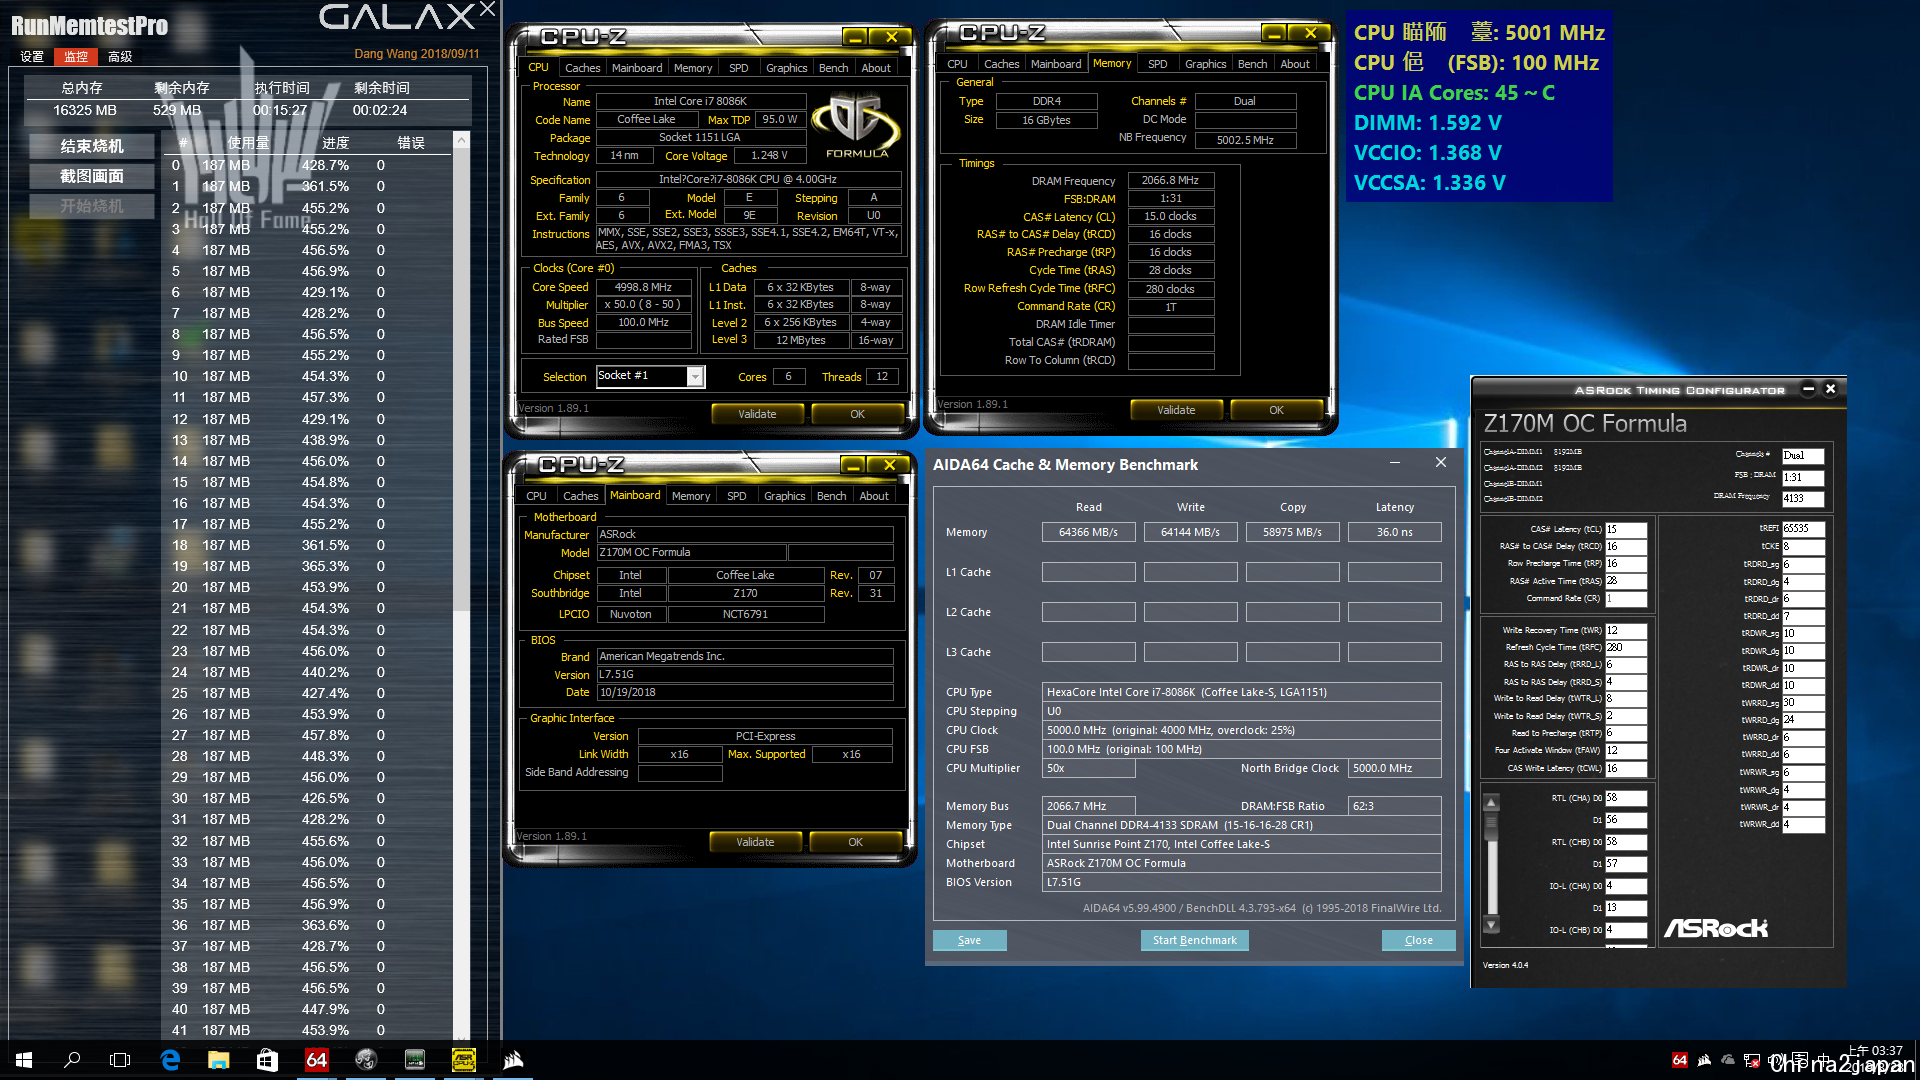
Task: Click Save in the AIDA64 benchmark window
Action: 969,940
